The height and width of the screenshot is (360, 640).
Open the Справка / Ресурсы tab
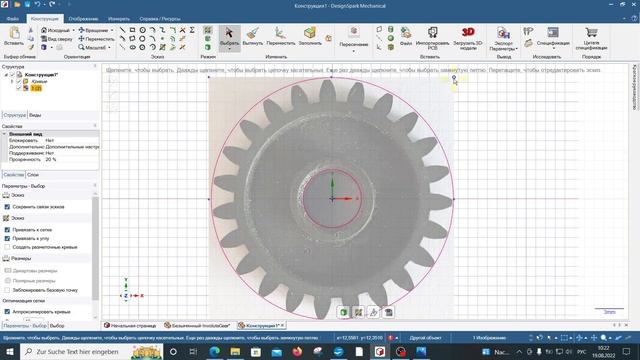pyautogui.click(x=160, y=19)
